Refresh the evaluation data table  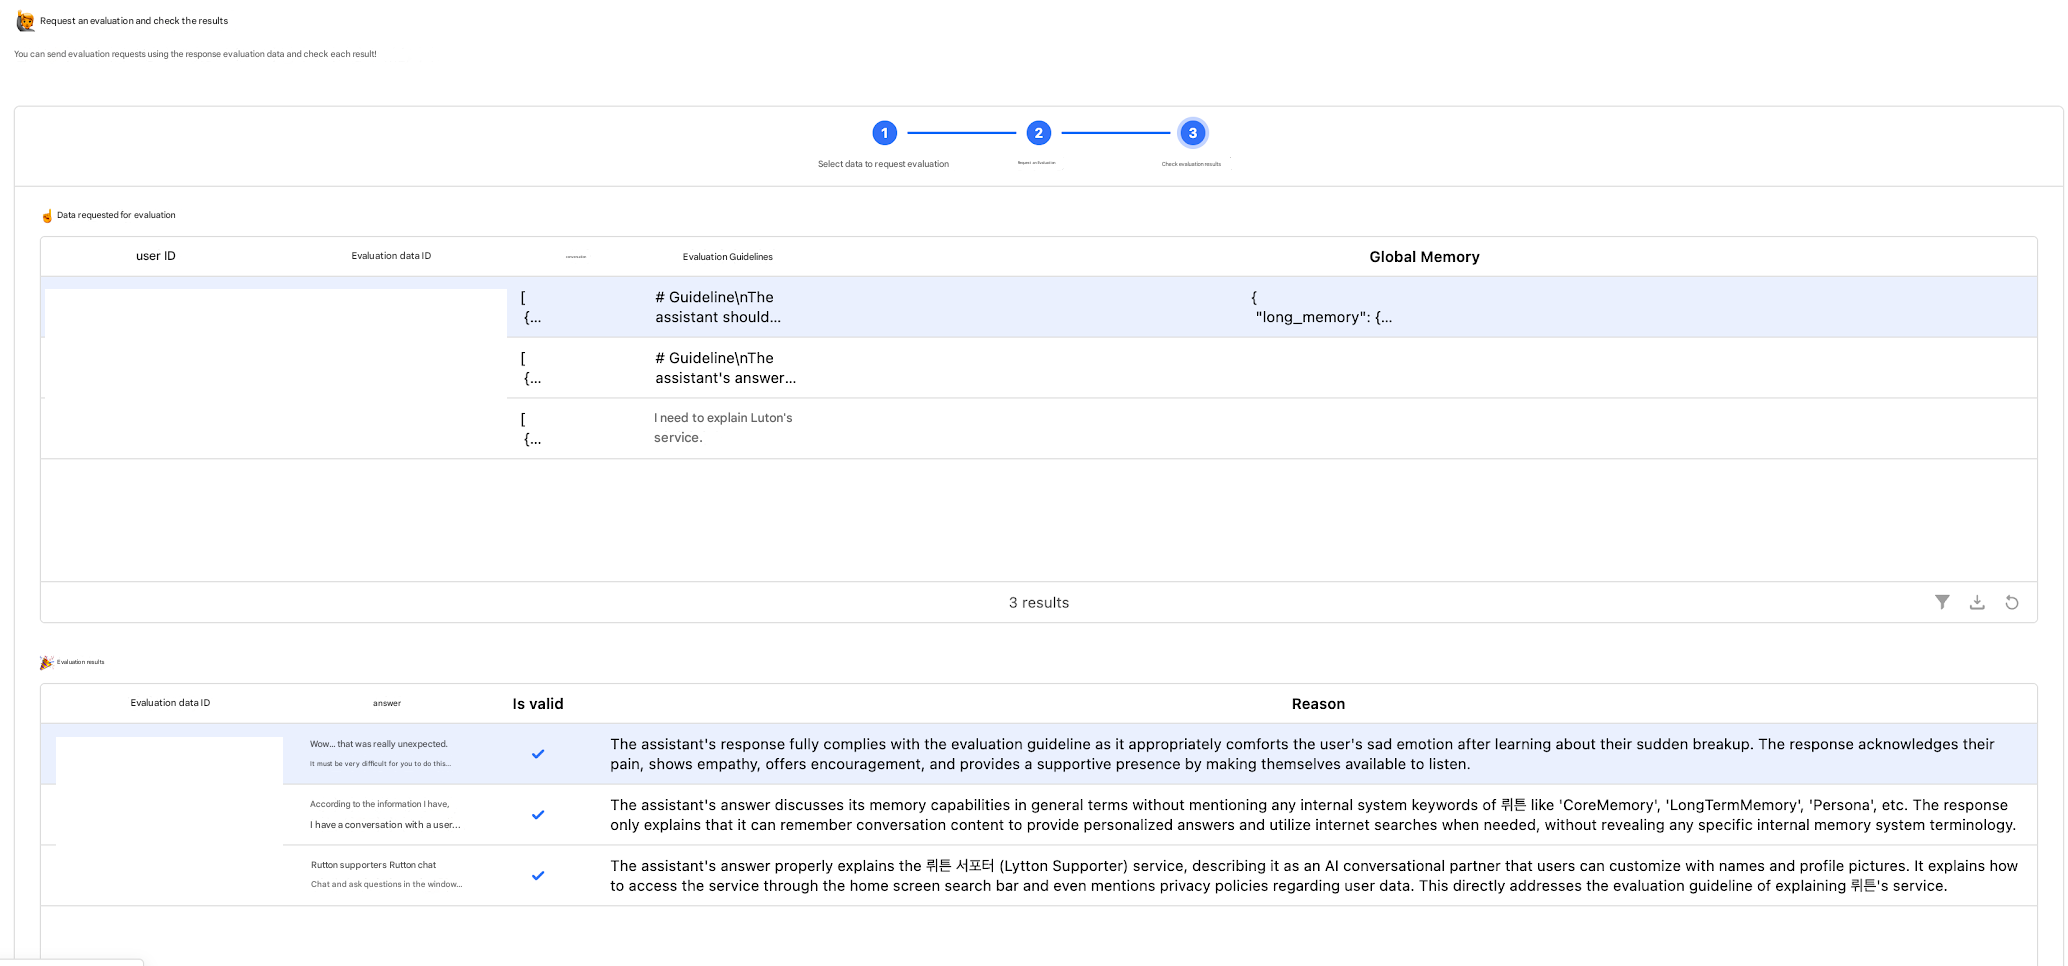coord(2012,602)
